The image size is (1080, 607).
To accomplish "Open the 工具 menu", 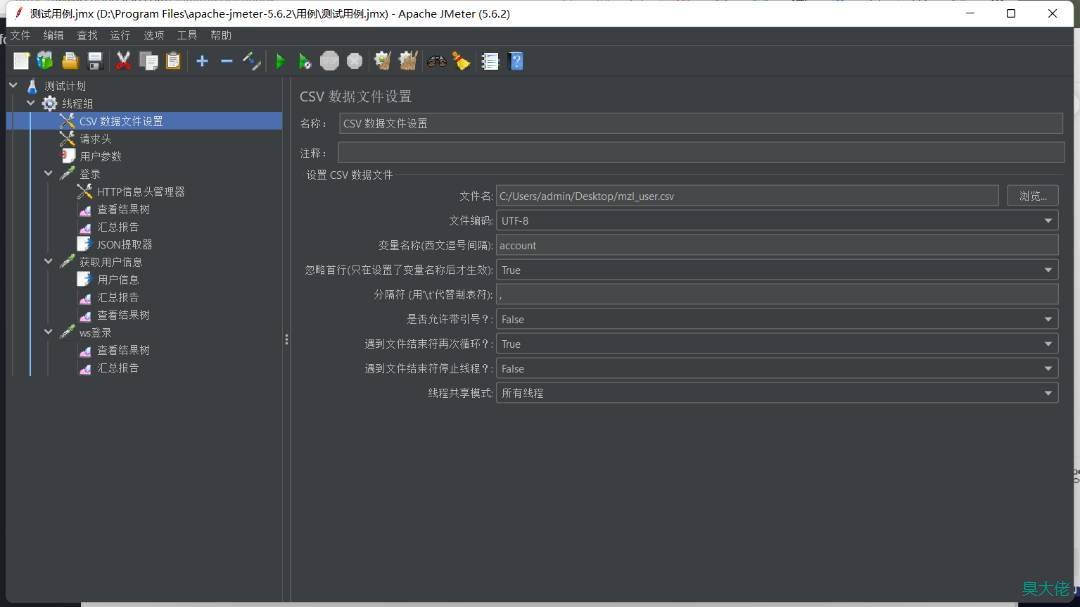I will 187,35.
